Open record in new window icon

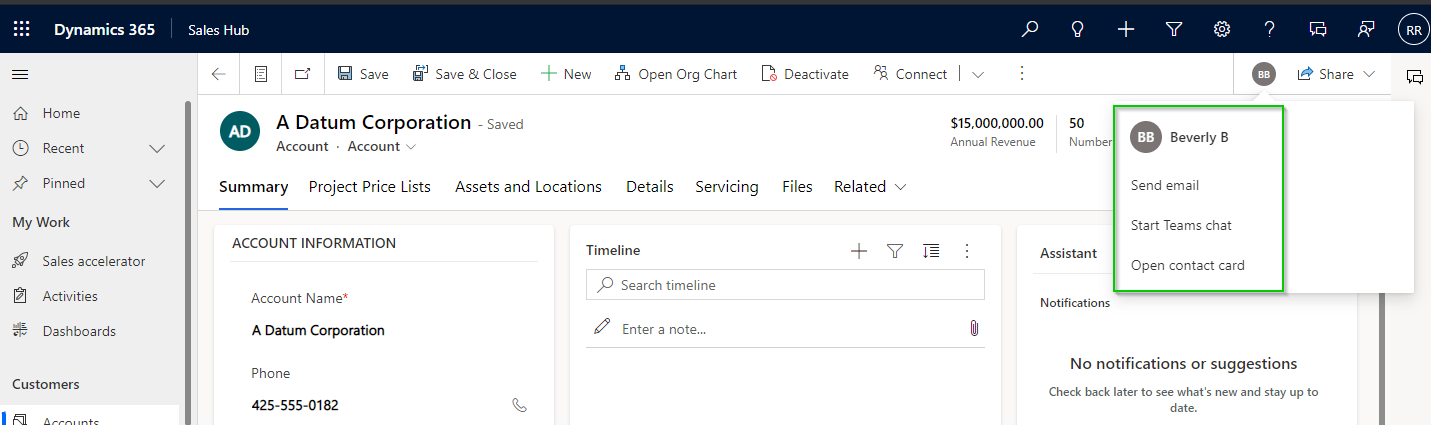(302, 74)
